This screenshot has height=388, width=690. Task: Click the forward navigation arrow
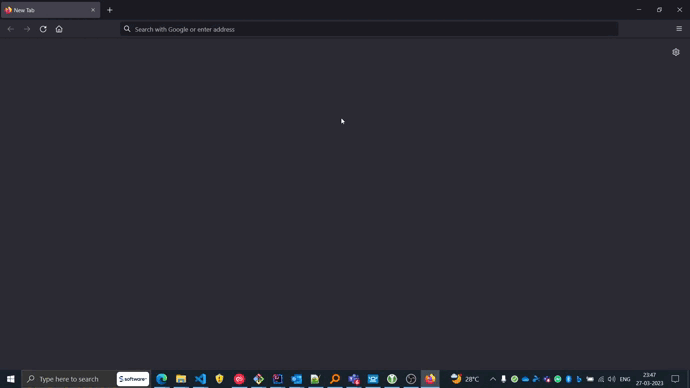(27, 29)
